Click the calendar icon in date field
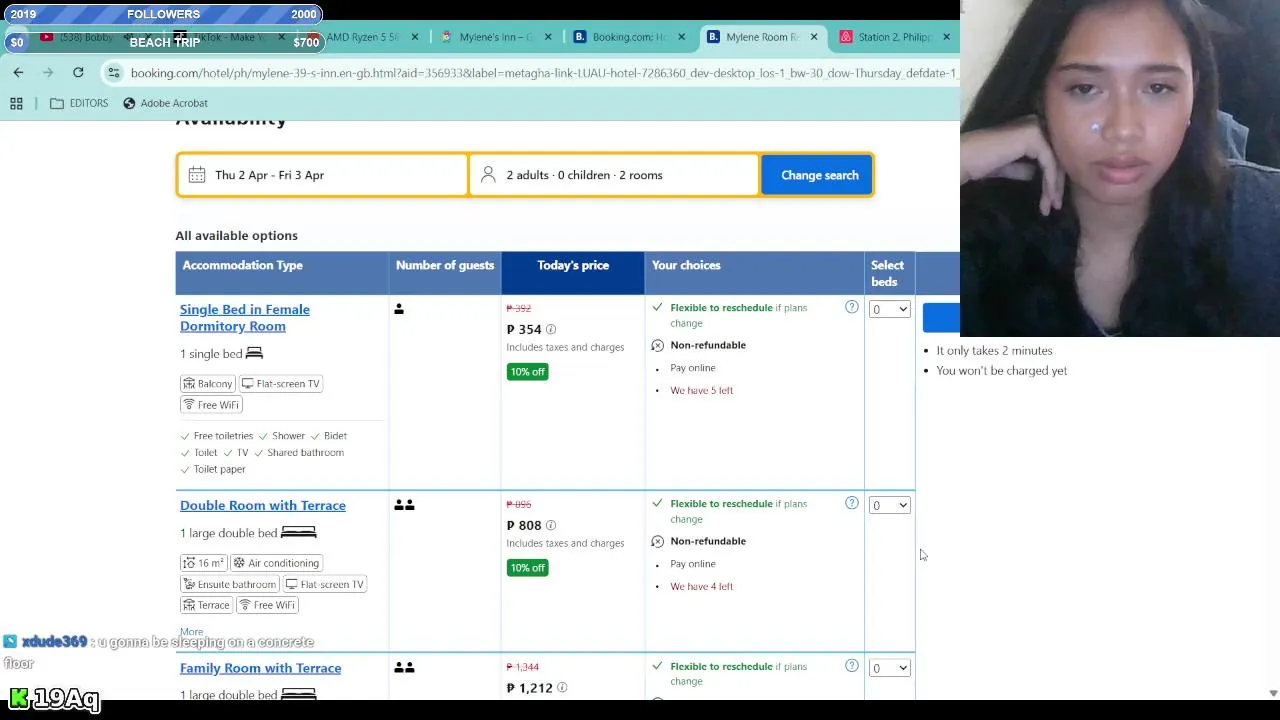Image resolution: width=1280 pixels, height=720 pixels. [197, 175]
